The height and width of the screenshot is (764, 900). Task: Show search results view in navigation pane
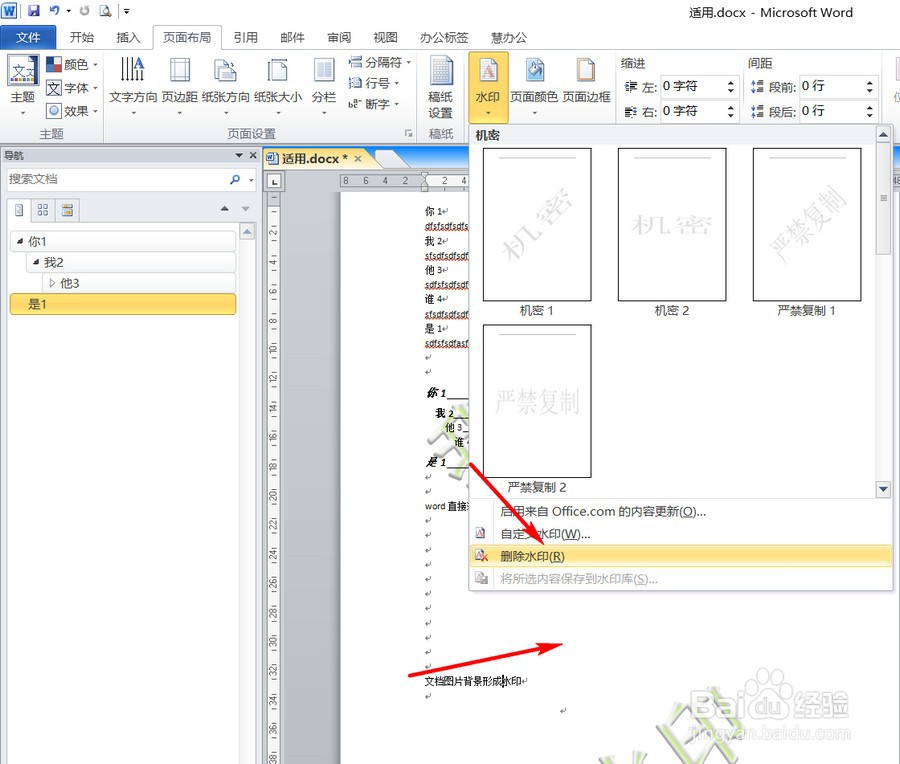point(67,210)
